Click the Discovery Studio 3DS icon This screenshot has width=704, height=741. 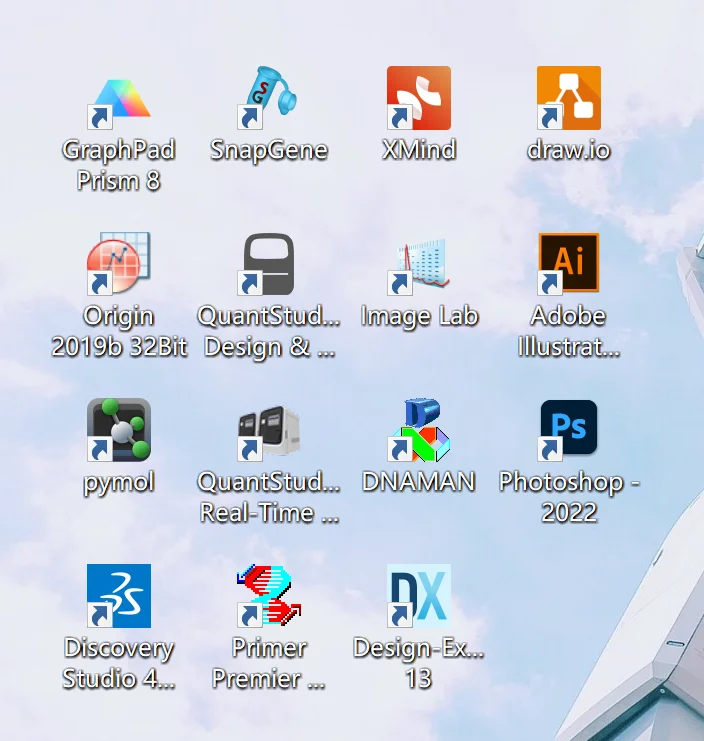click(119, 595)
